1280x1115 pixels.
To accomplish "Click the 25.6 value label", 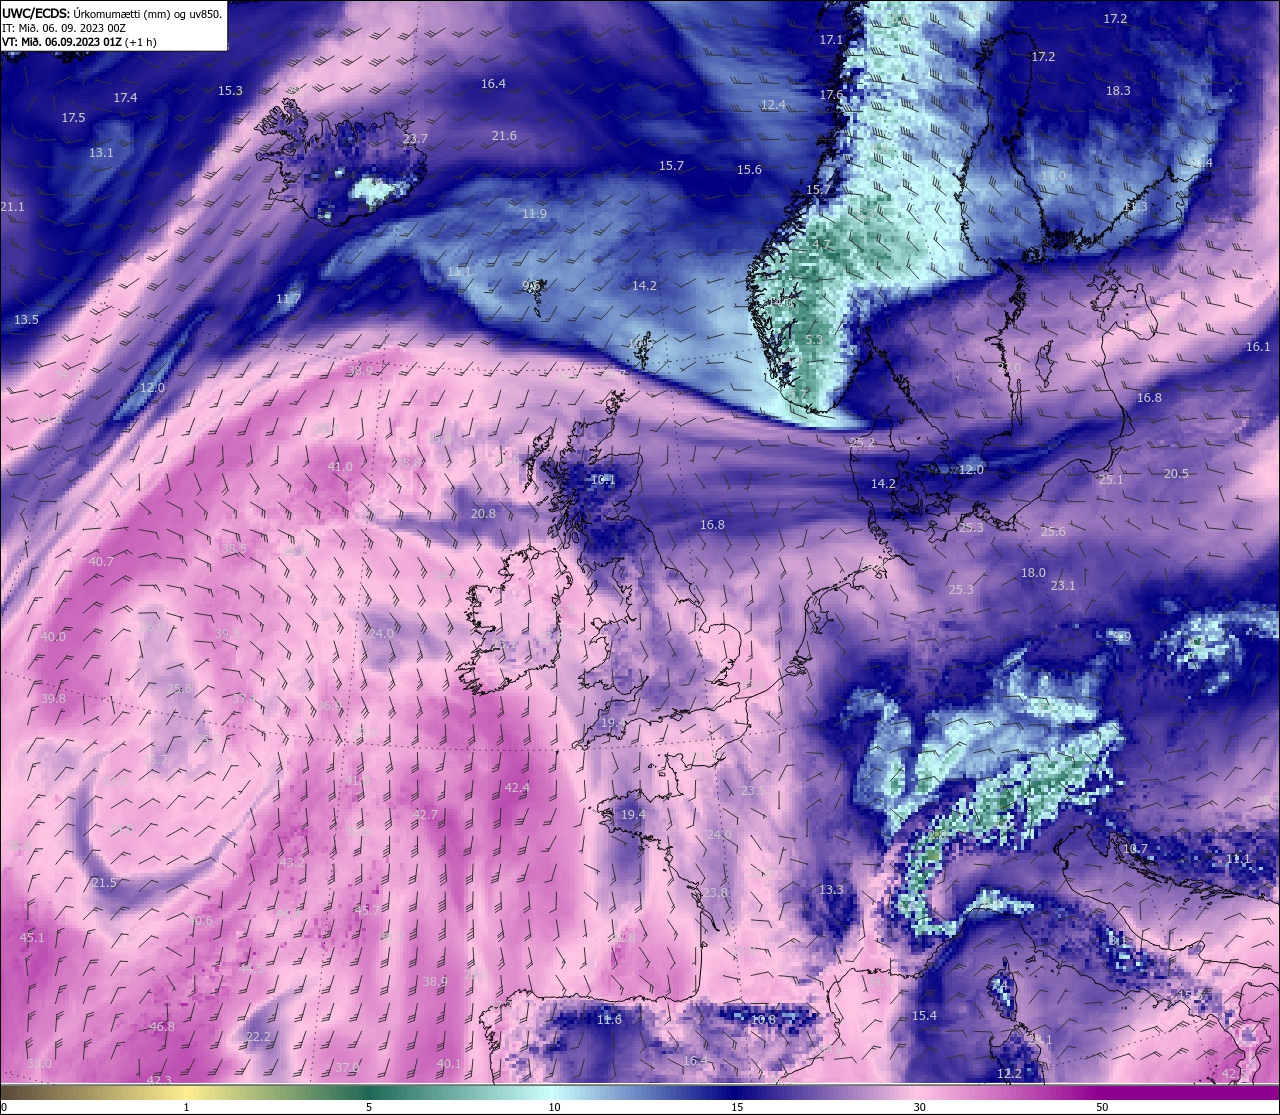I will pyautogui.click(x=1053, y=532).
